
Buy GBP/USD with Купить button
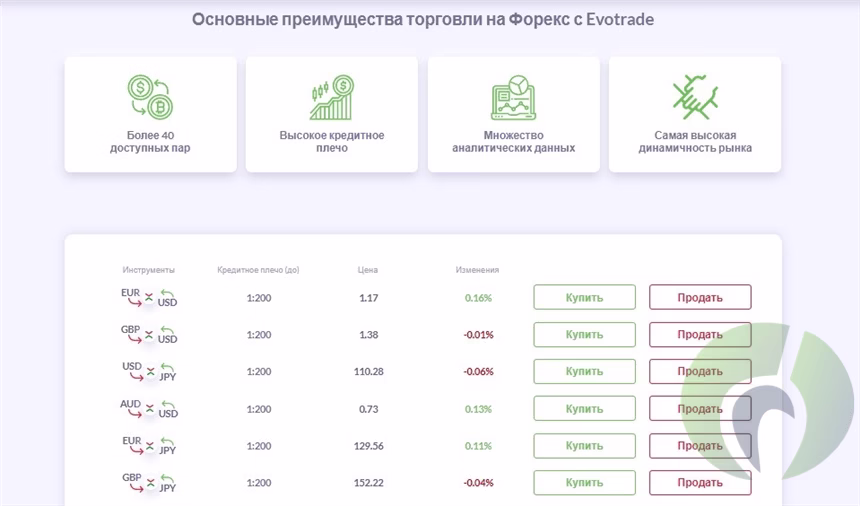(x=584, y=334)
